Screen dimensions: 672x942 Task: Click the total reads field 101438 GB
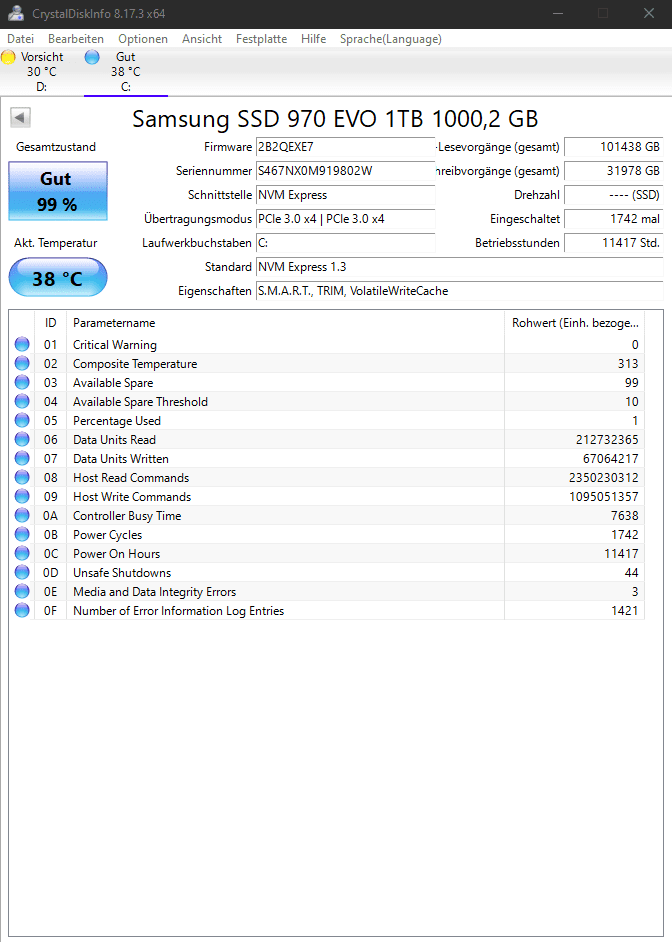click(x=614, y=147)
